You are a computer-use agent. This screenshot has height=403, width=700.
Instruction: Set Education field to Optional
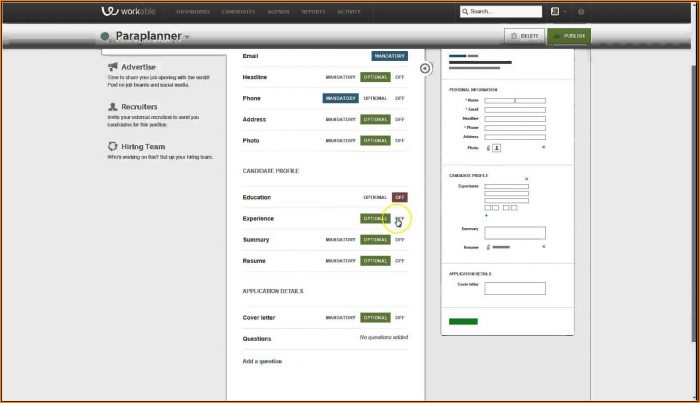coord(375,197)
